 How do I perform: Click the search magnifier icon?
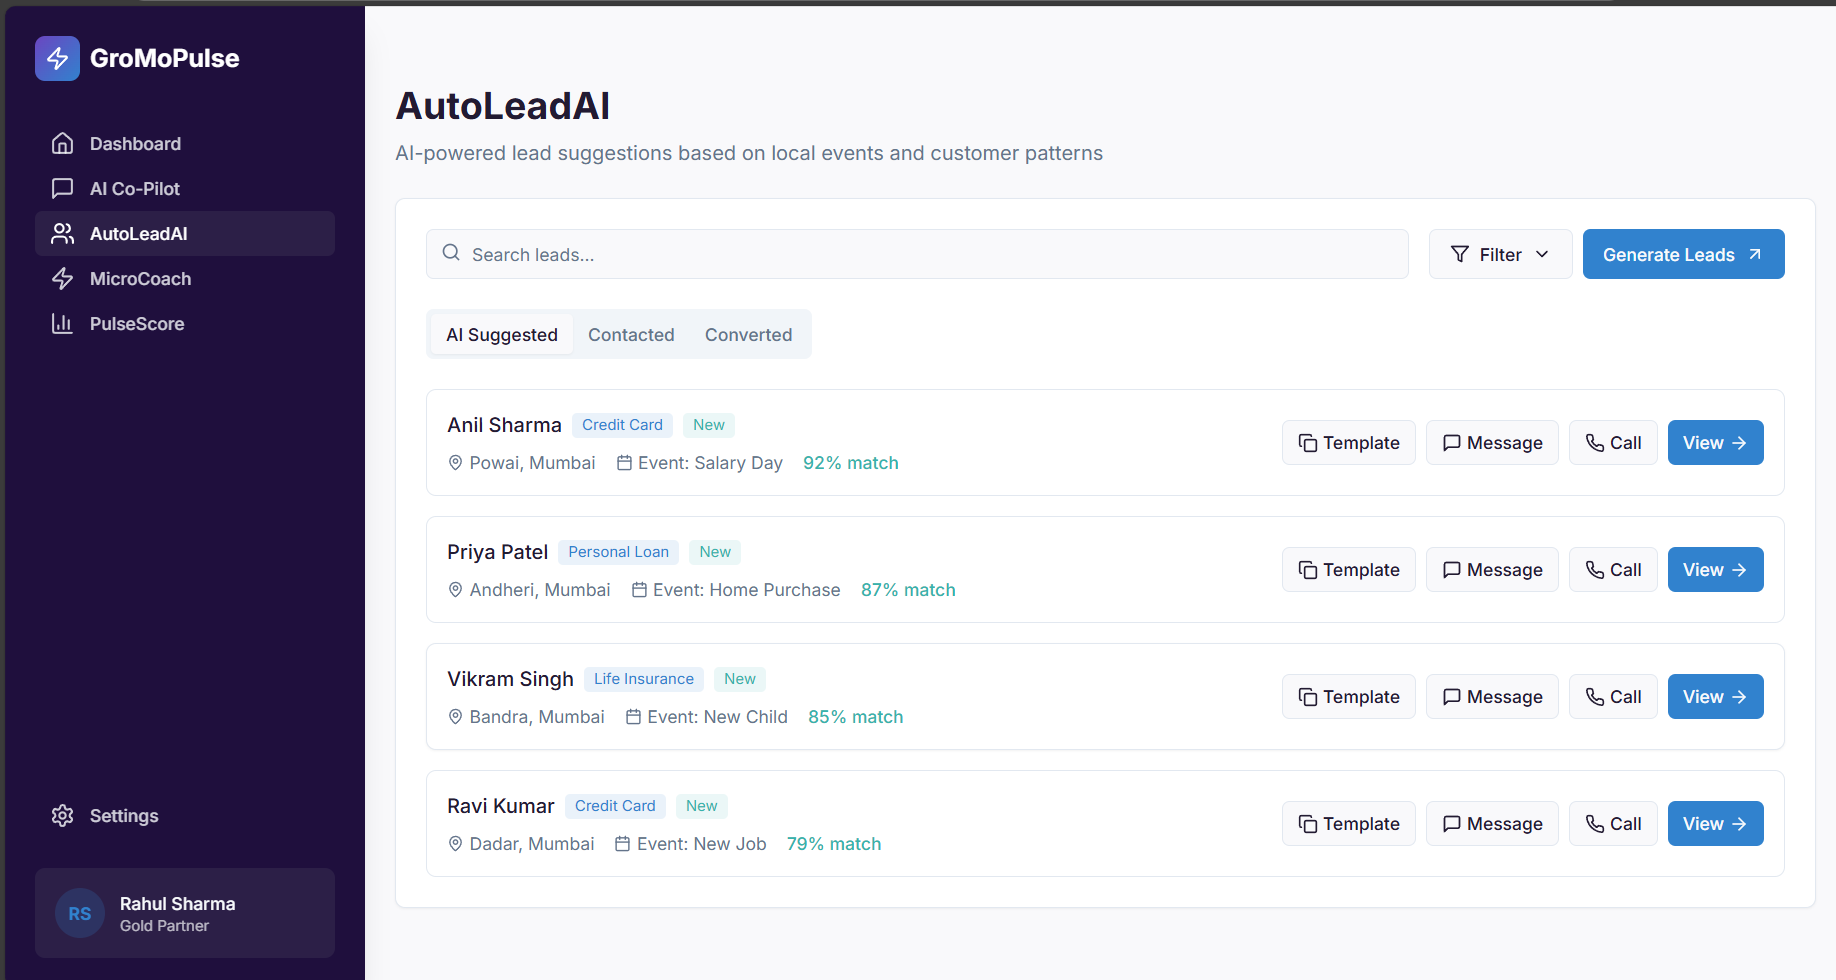click(x=451, y=253)
